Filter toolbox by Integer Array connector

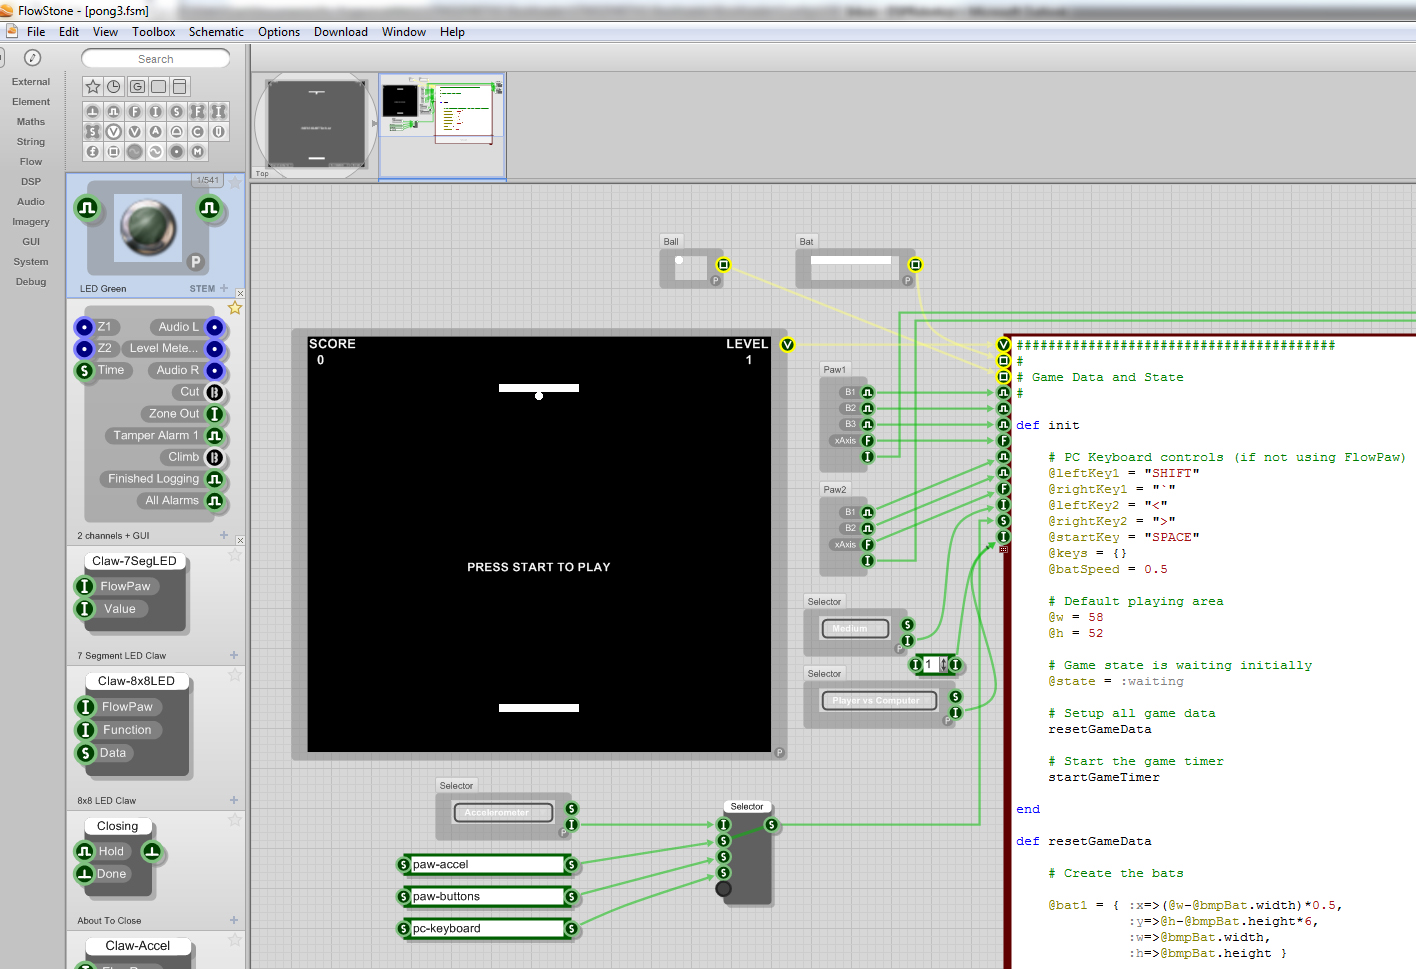[219, 111]
